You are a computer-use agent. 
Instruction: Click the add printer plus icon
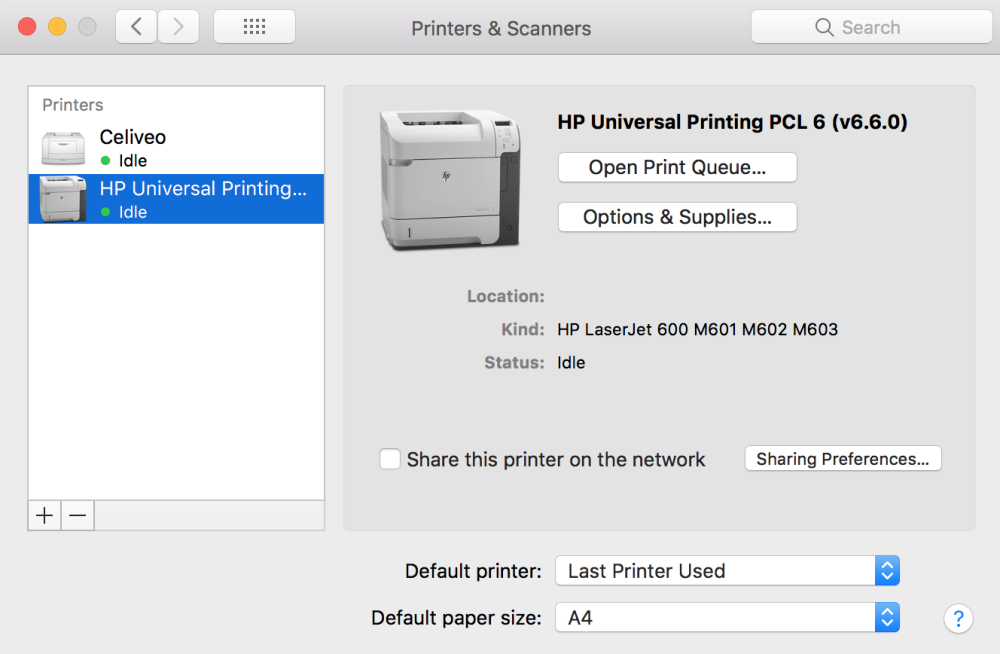pyautogui.click(x=44, y=514)
